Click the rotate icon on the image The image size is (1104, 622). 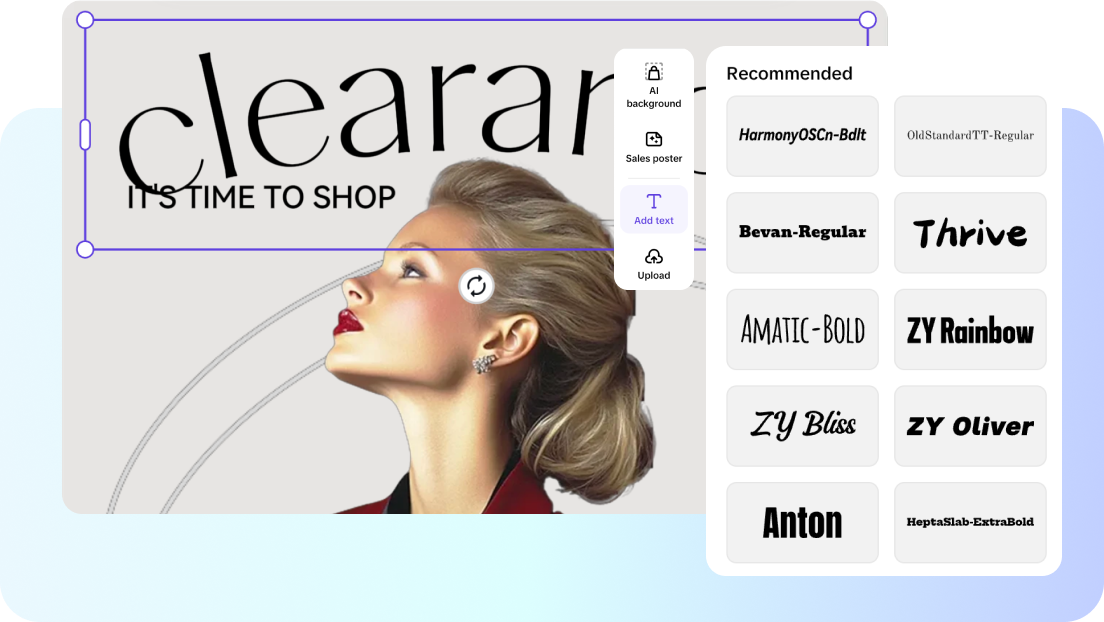pos(477,286)
